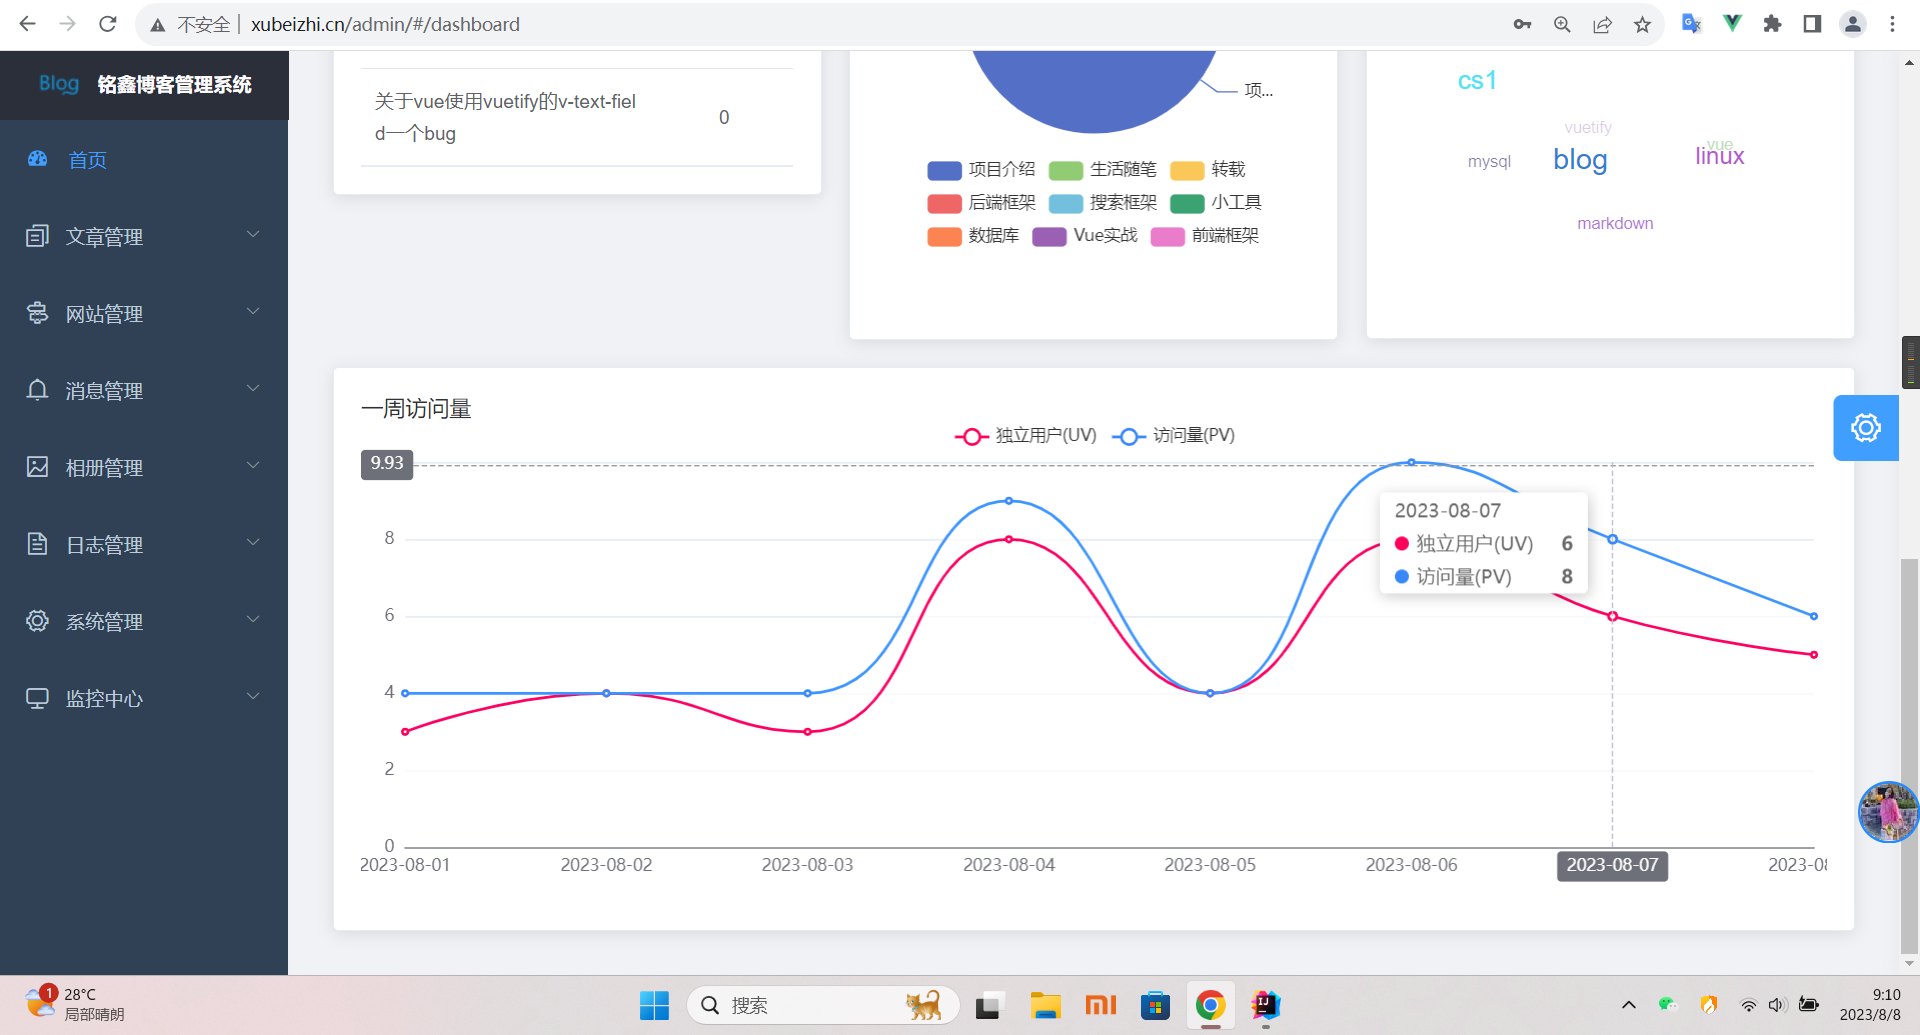The height and width of the screenshot is (1035, 1920).
Task: Click the 消息管理 bell icon
Action: [x=37, y=390]
